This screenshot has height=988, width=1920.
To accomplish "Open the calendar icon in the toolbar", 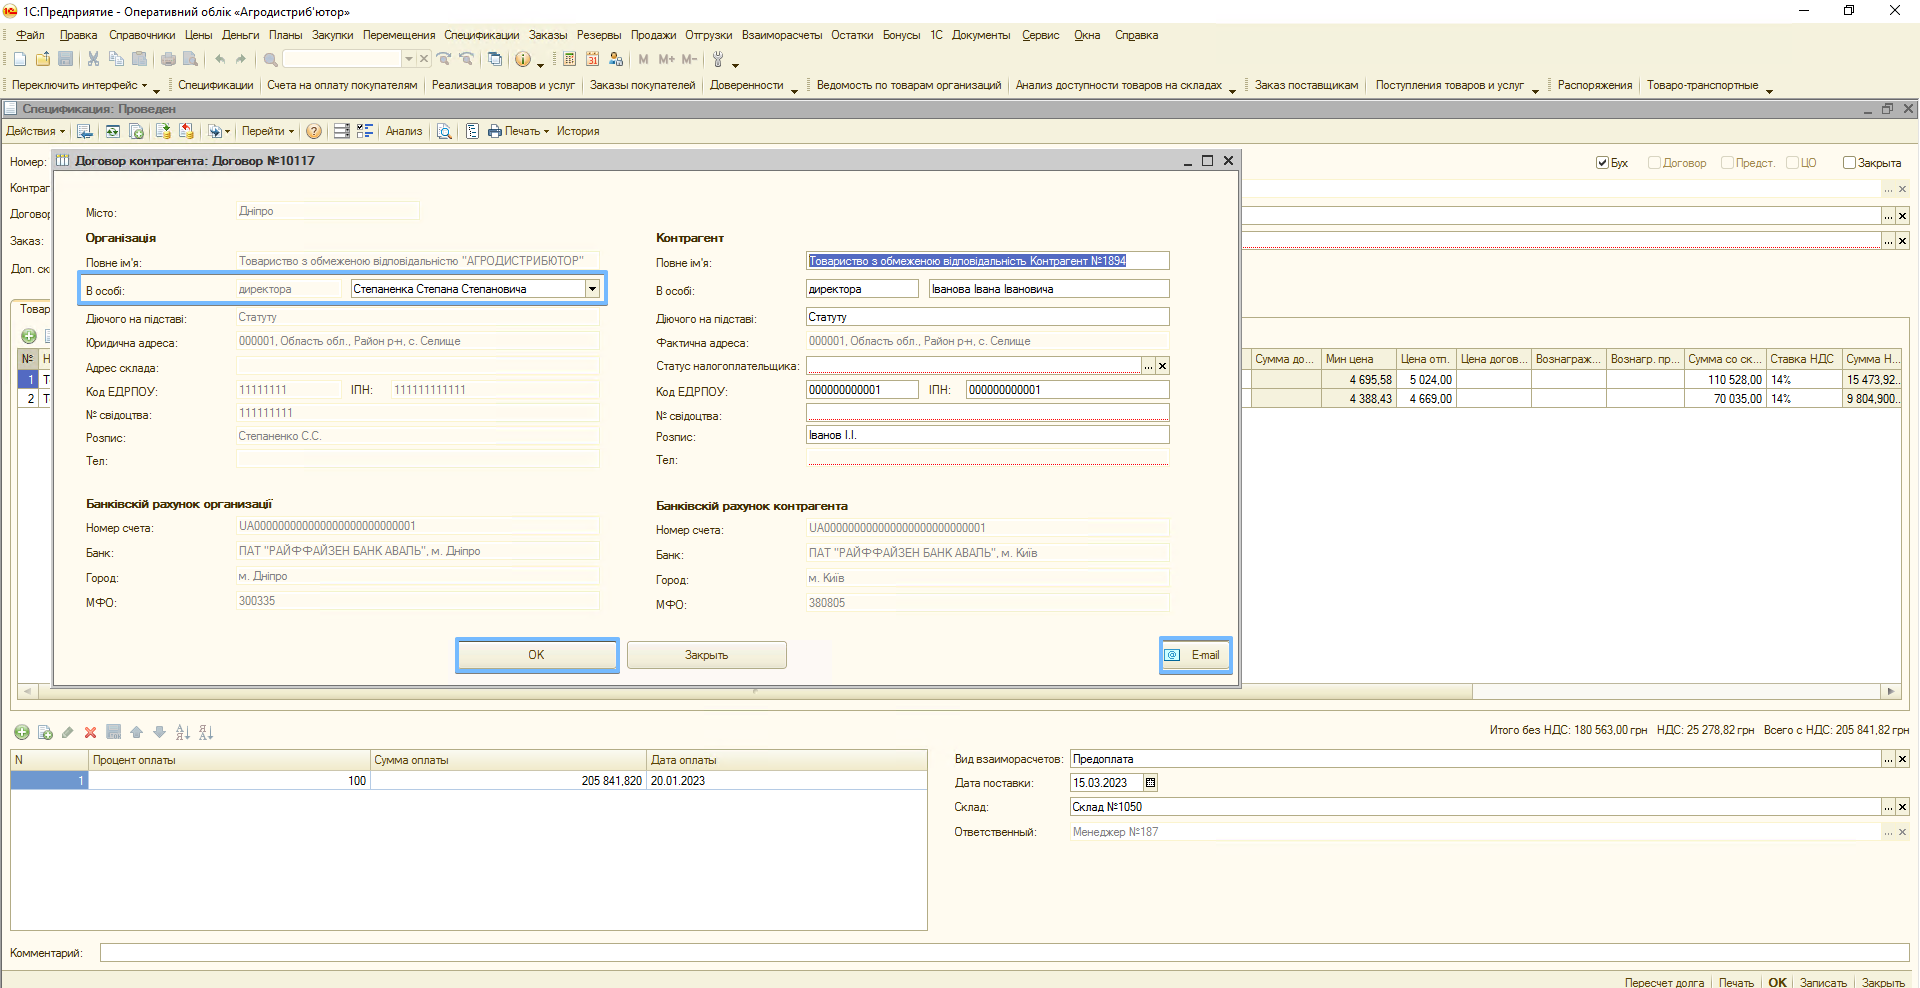I will [593, 60].
